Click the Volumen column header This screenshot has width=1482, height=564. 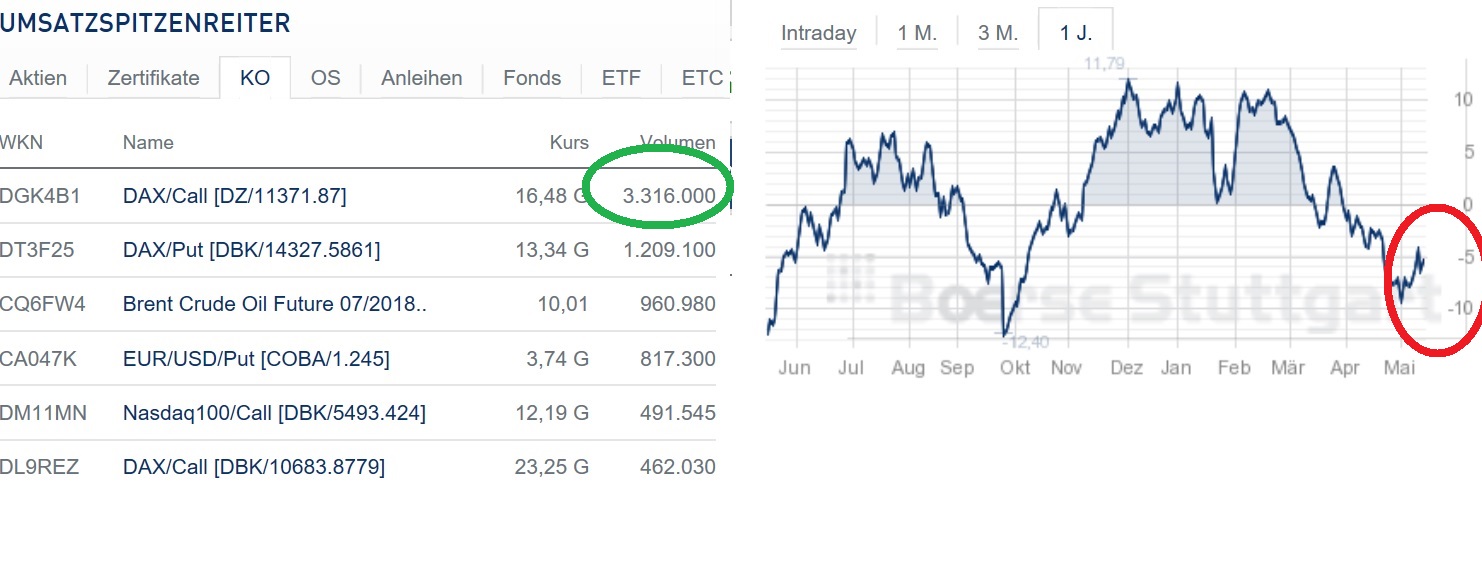pos(677,143)
